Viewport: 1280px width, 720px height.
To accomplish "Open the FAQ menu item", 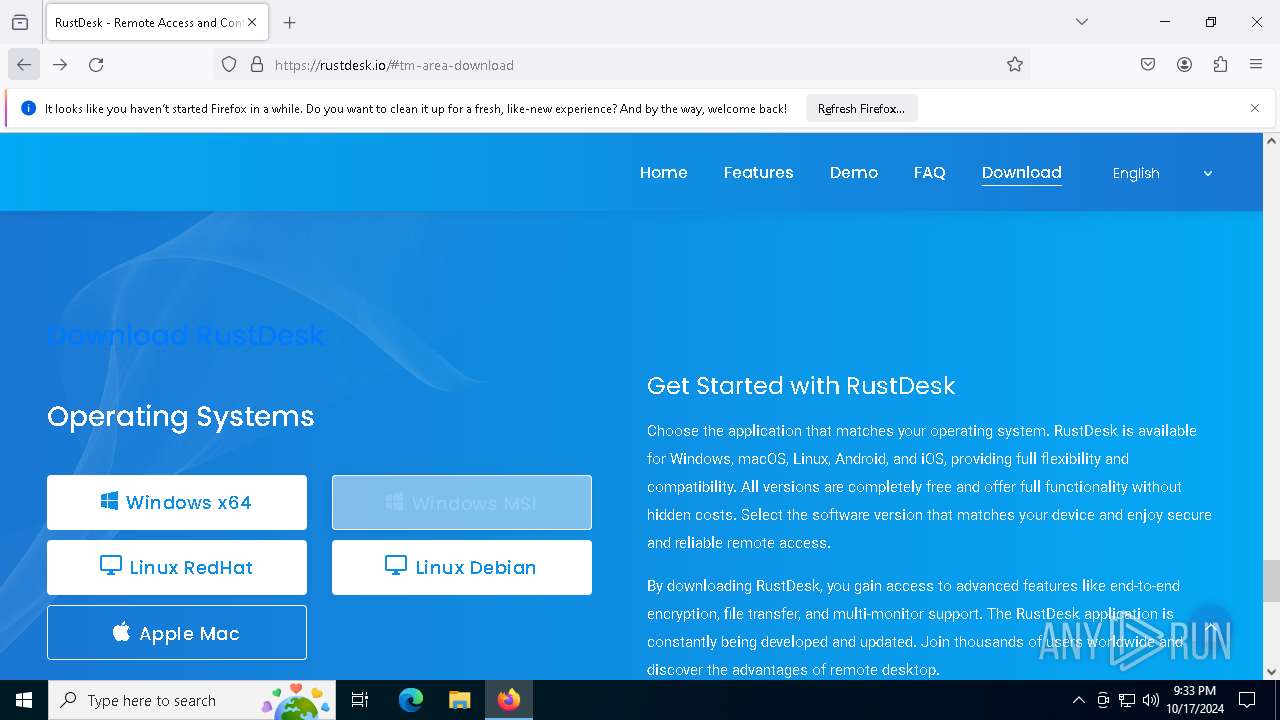I will (x=930, y=172).
